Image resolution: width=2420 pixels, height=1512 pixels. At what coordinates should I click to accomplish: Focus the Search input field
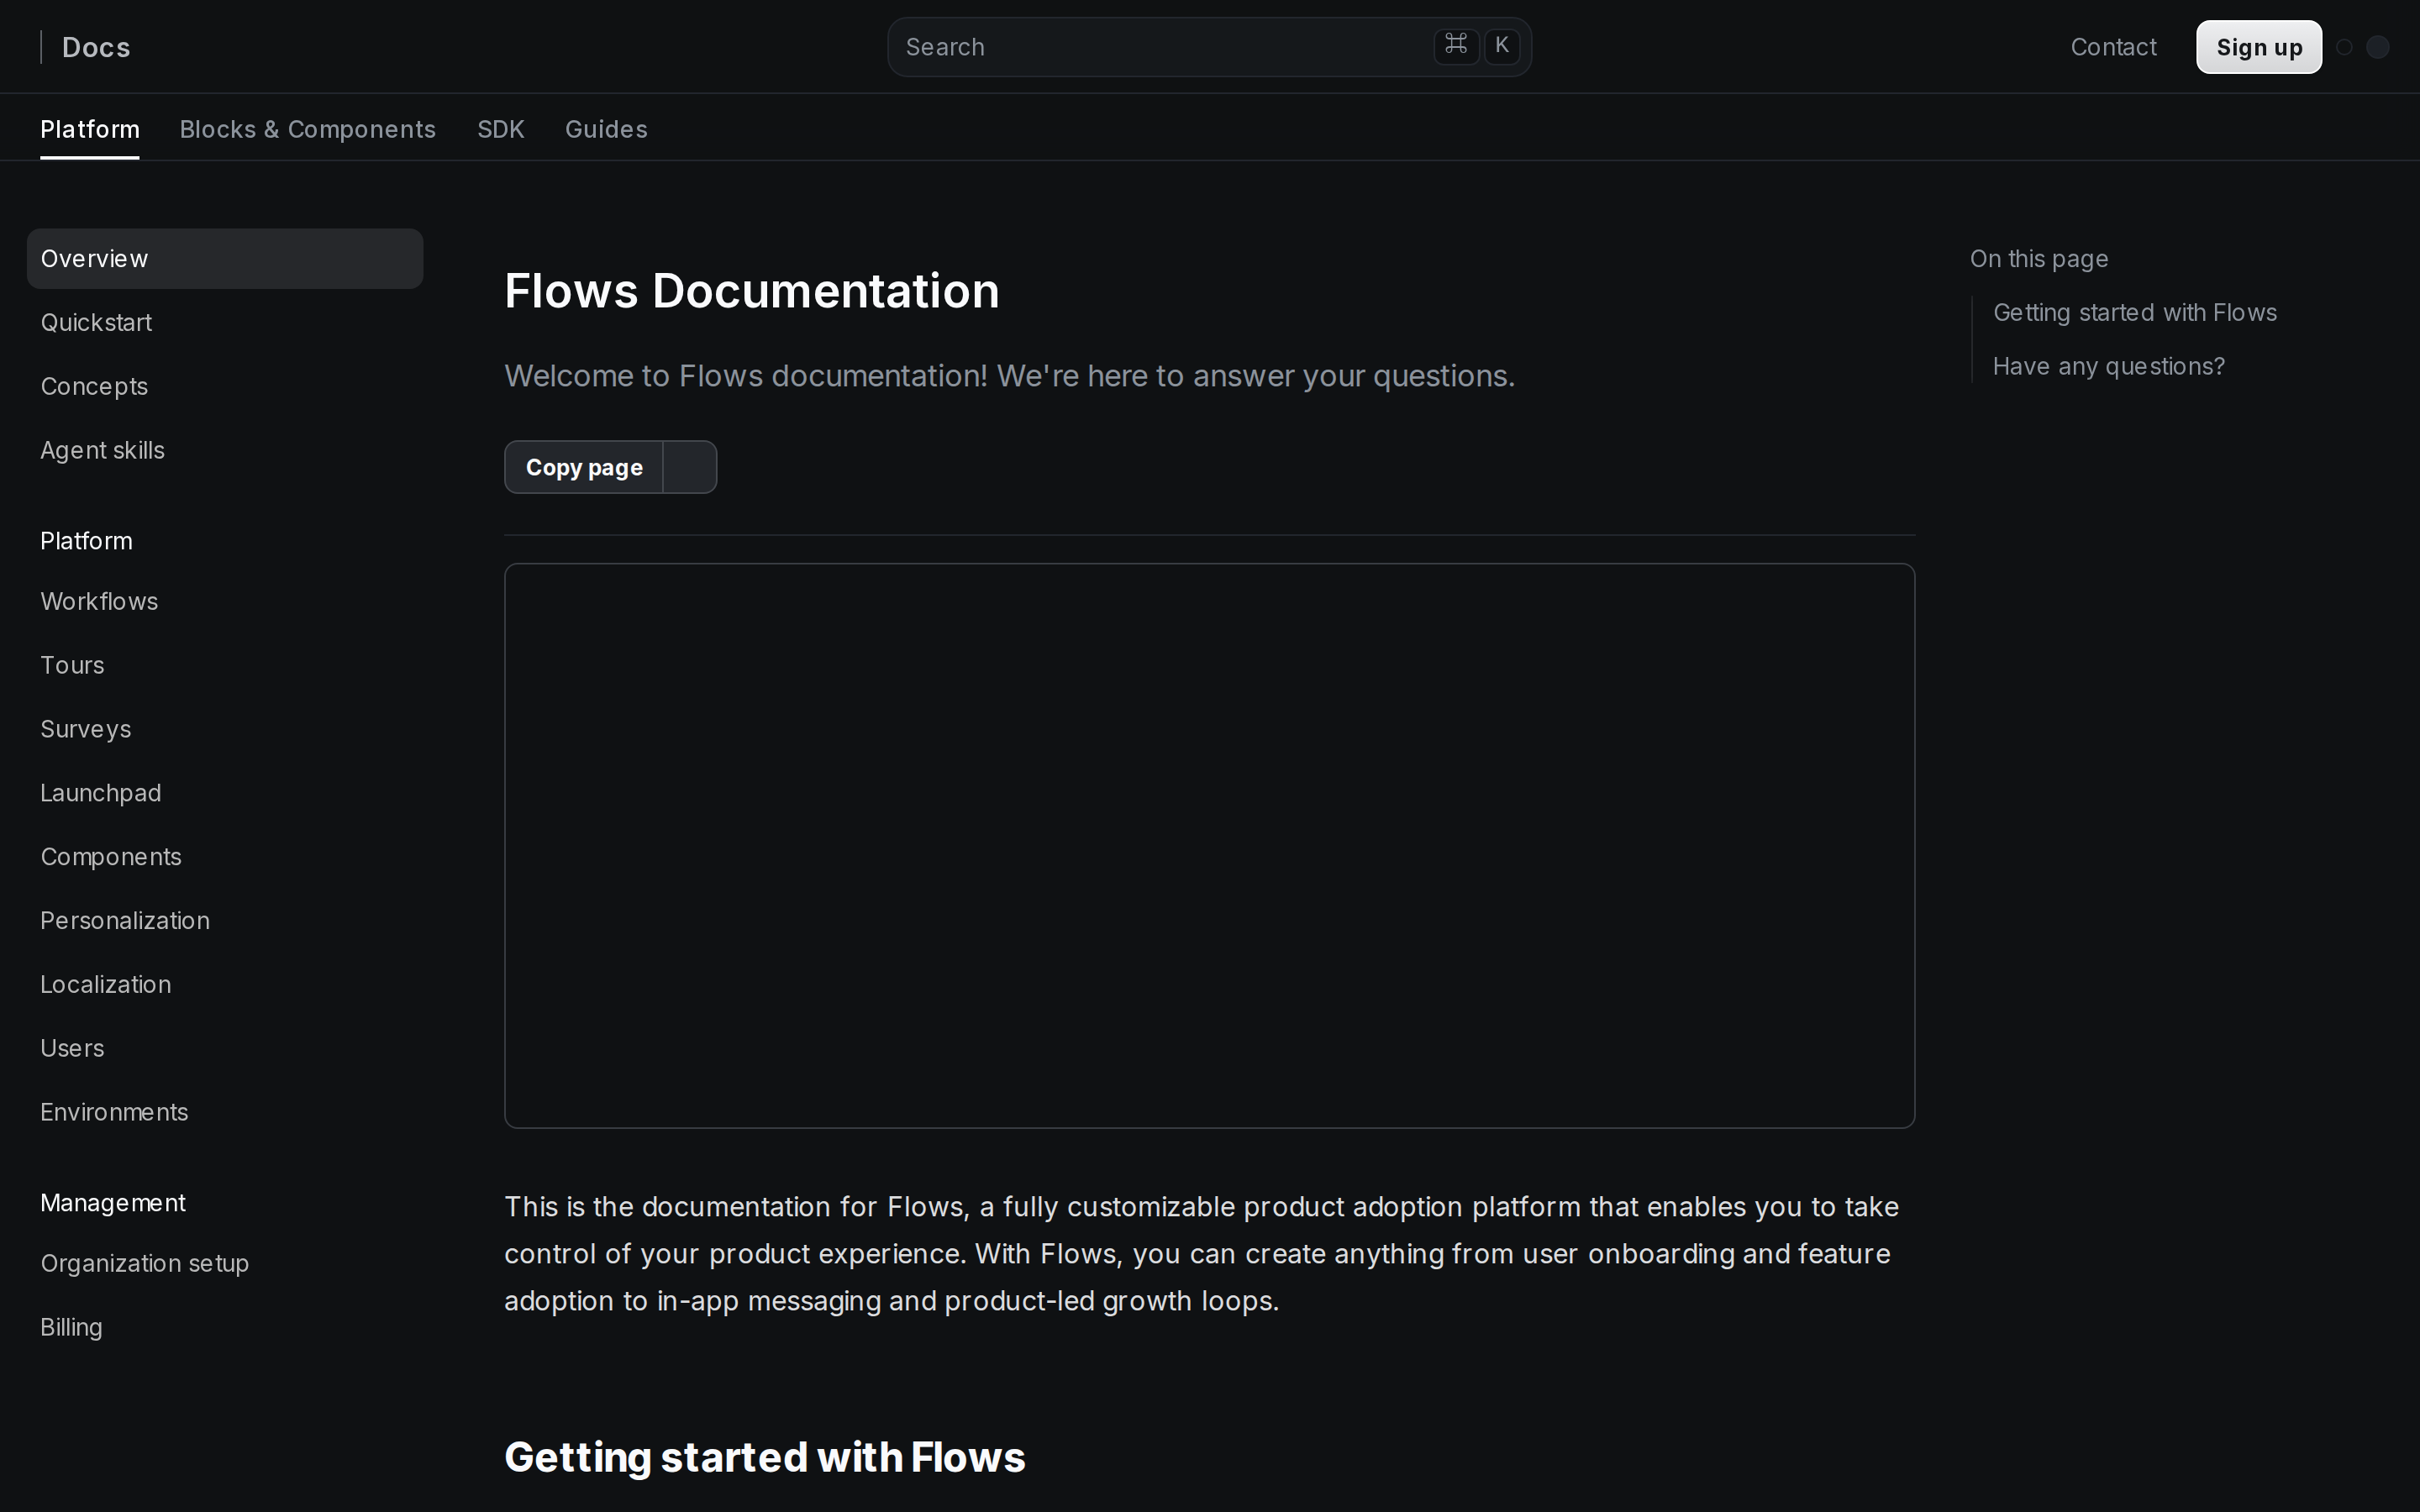coord(1209,47)
